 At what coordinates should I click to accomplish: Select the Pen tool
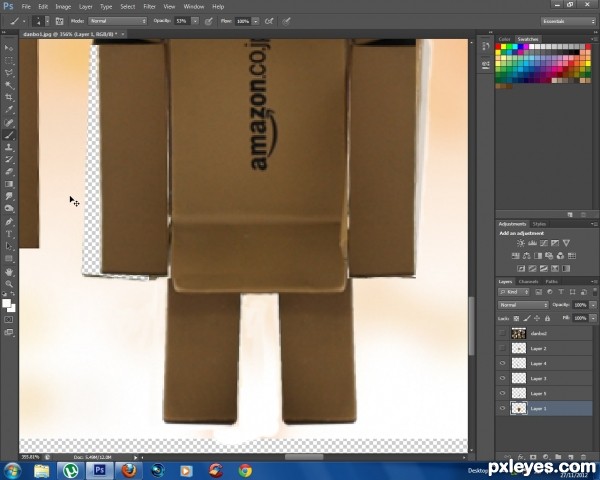click(9, 222)
